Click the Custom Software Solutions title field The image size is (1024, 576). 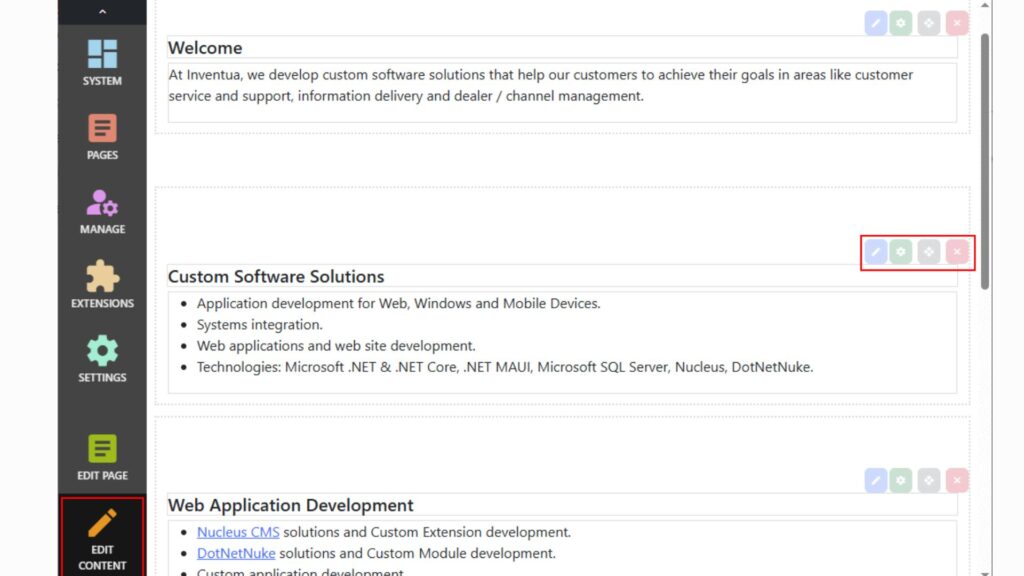[x=562, y=276]
